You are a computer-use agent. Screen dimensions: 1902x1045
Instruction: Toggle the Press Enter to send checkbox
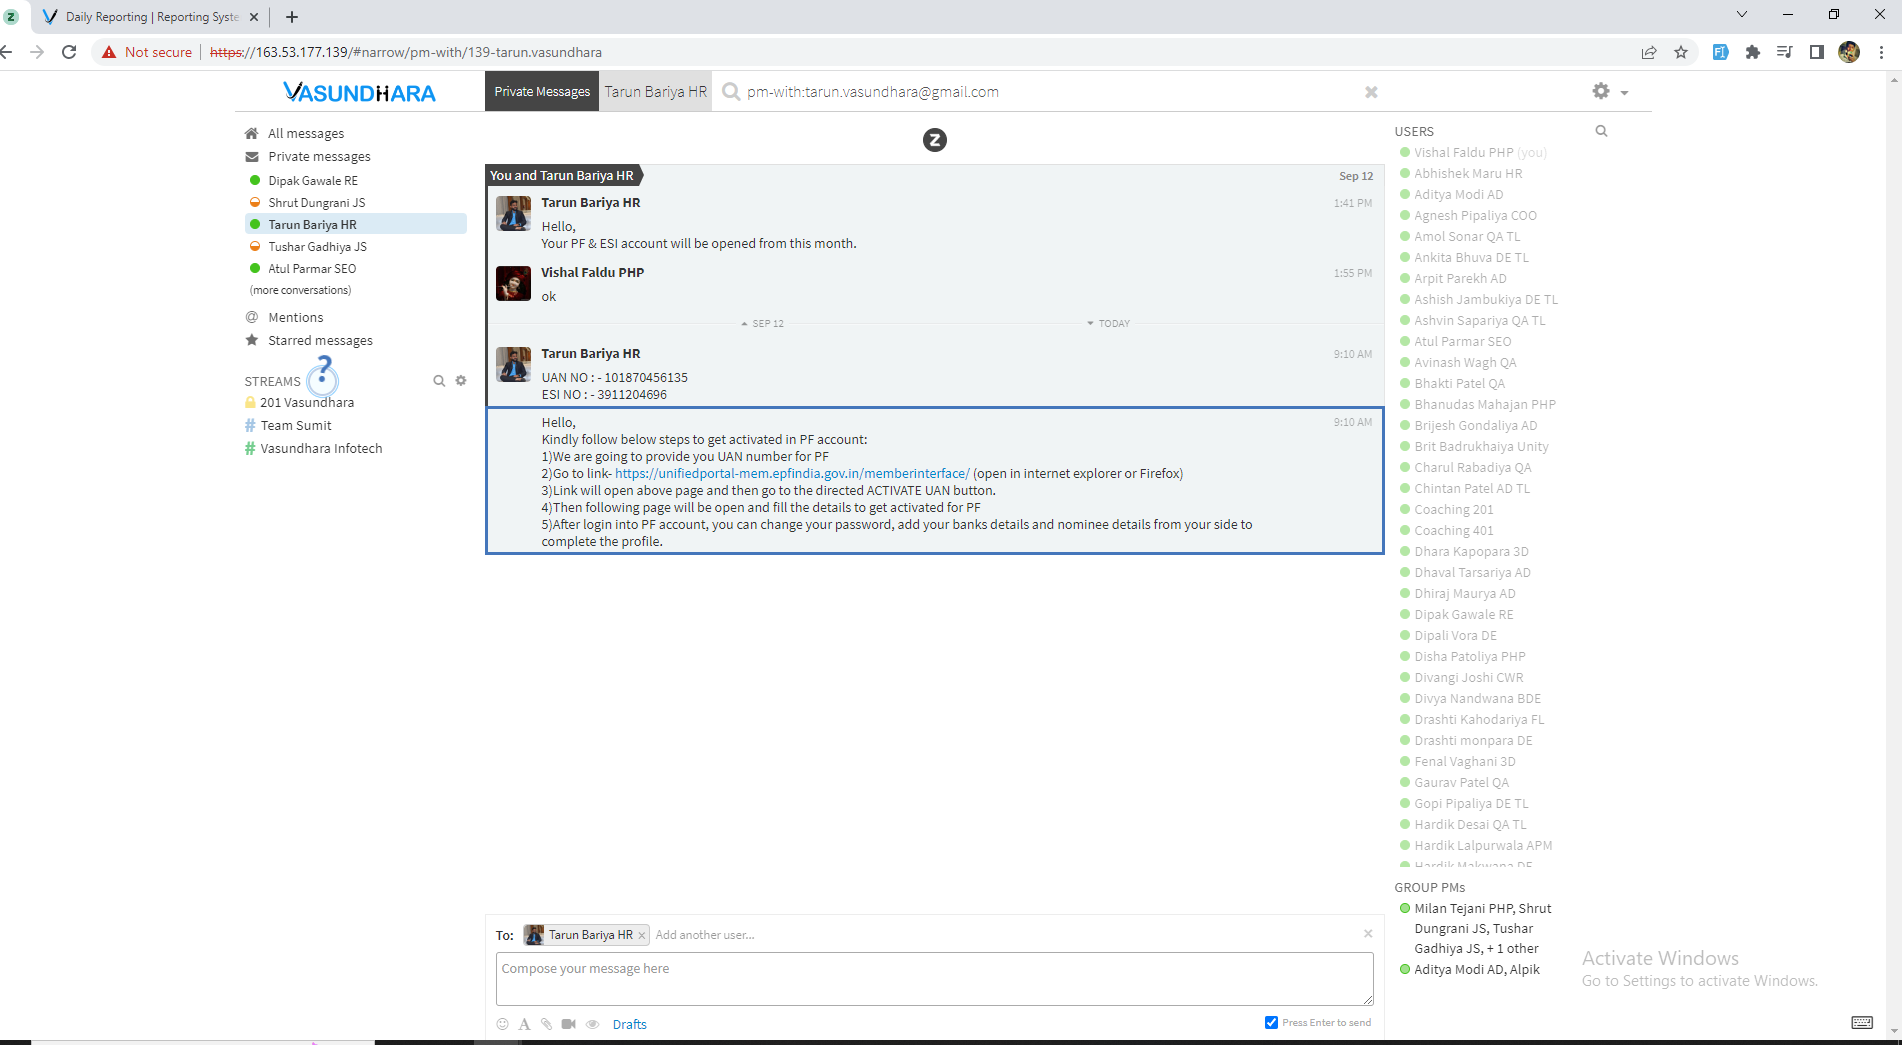pyautogui.click(x=1271, y=1022)
